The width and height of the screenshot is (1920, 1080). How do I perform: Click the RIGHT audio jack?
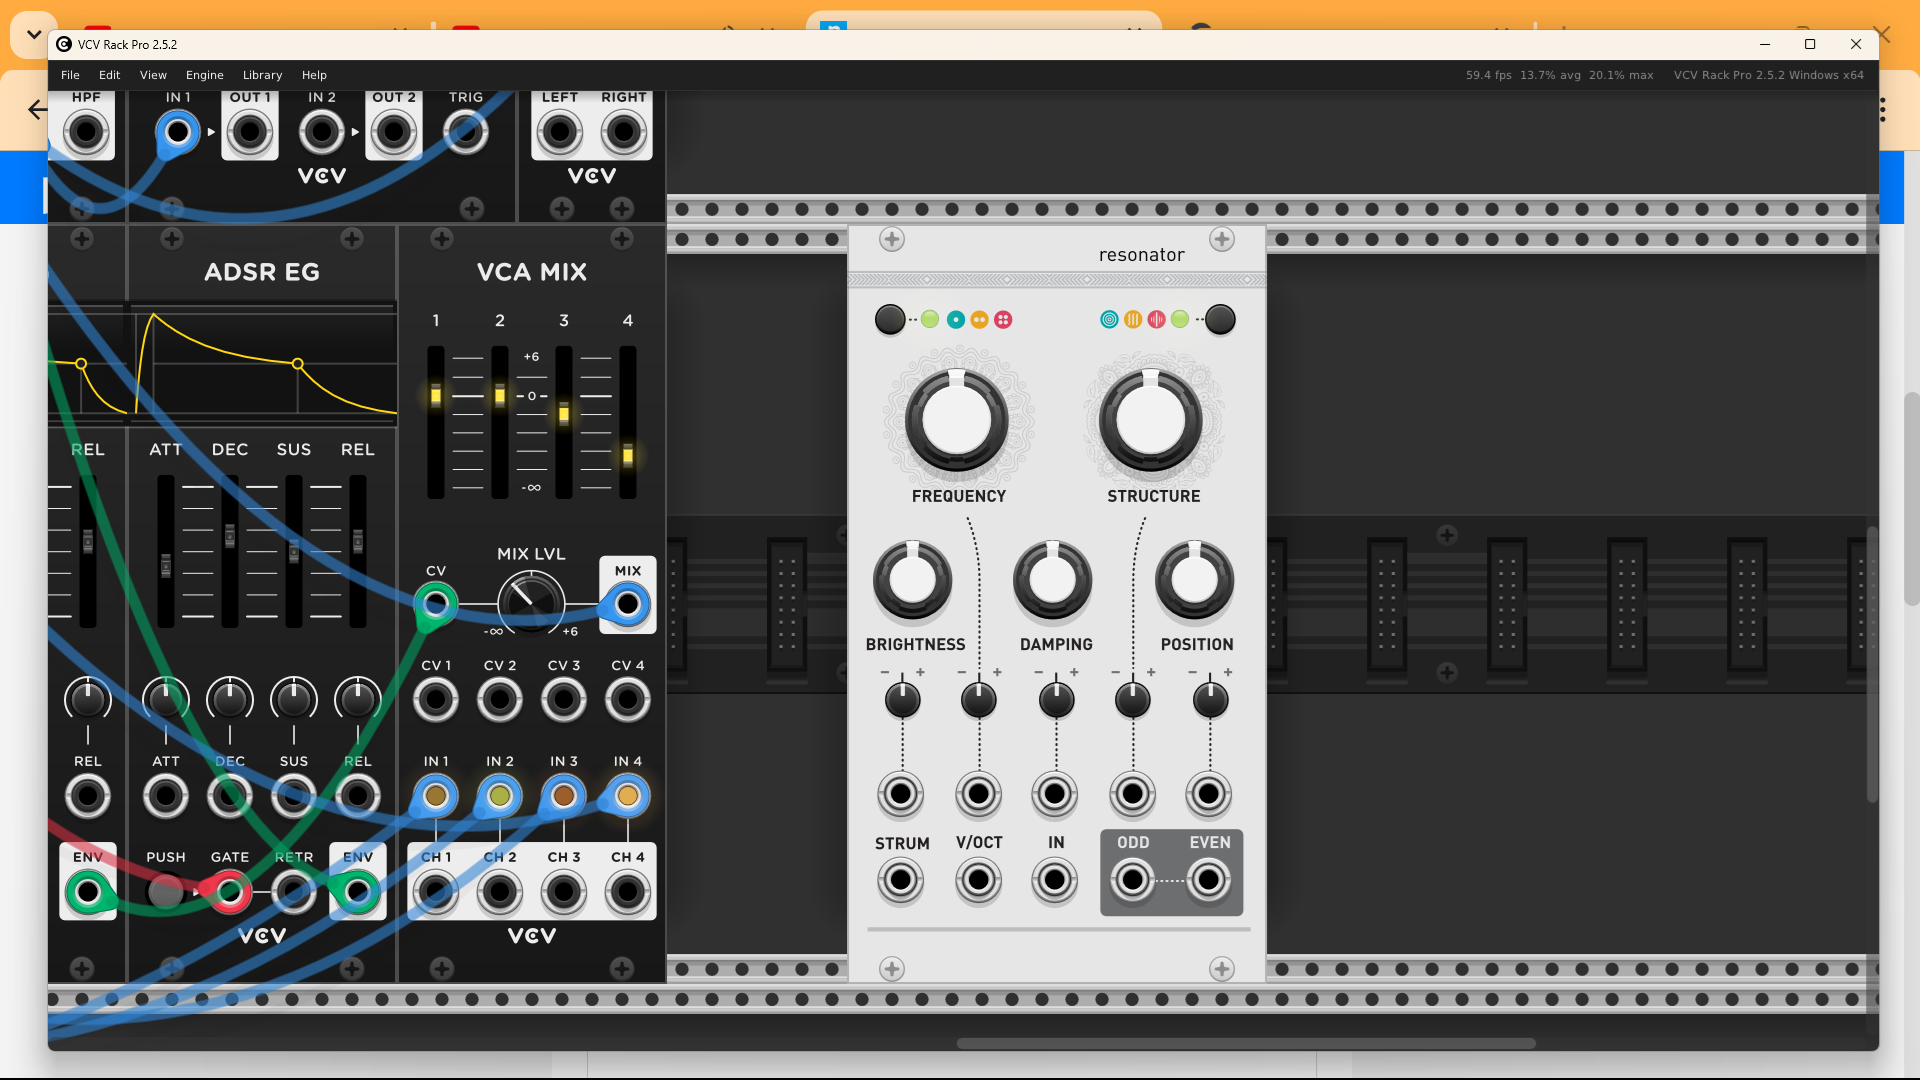[624, 131]
